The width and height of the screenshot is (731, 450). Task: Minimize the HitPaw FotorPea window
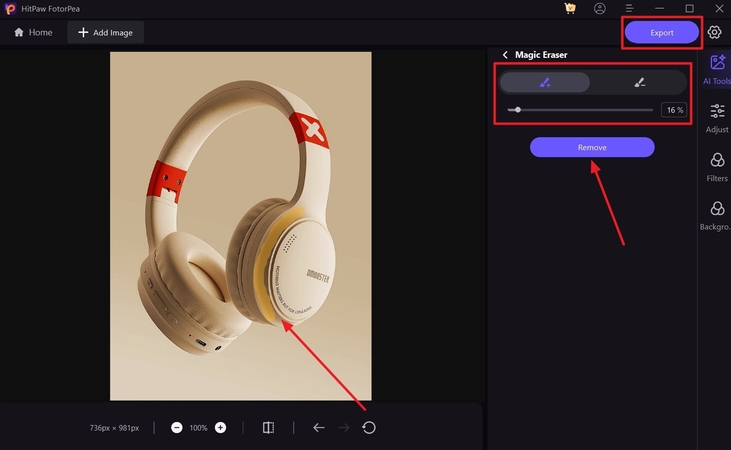(x=659, y=8)
